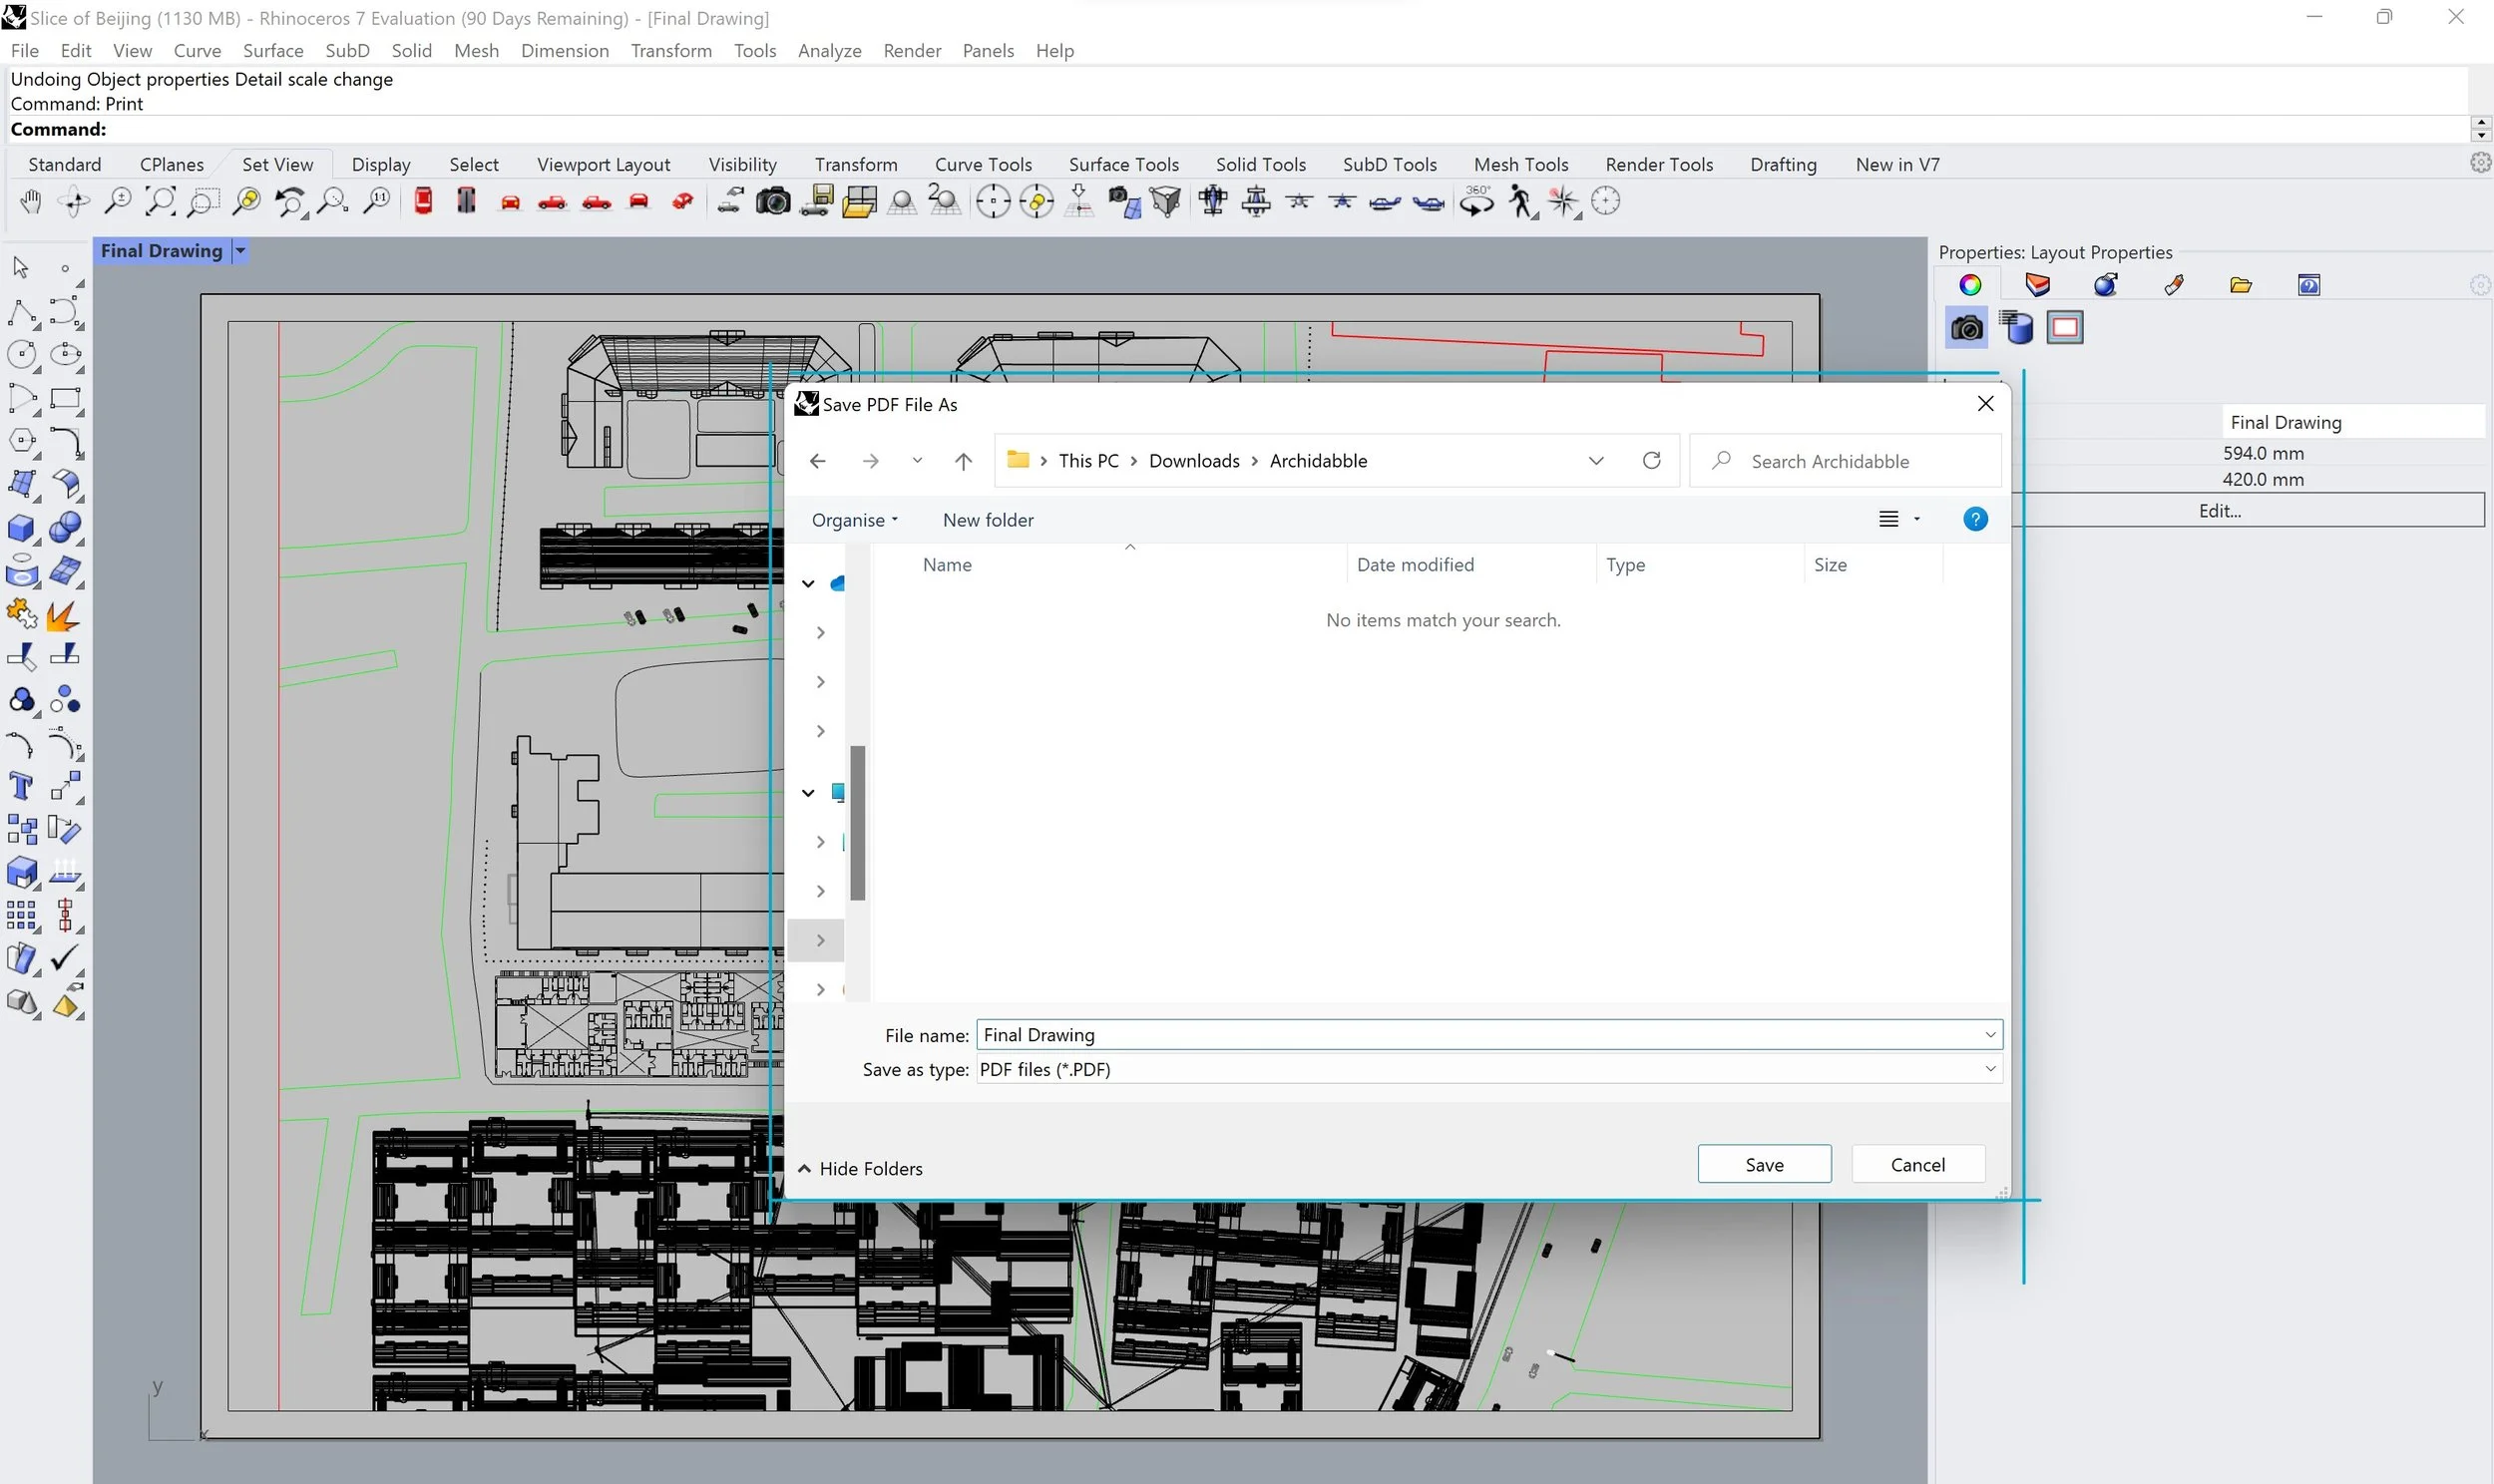The image size is (2494, 1484).
Task: Click the Help icon in the Properties panel
Action: tap(2308, 285)
